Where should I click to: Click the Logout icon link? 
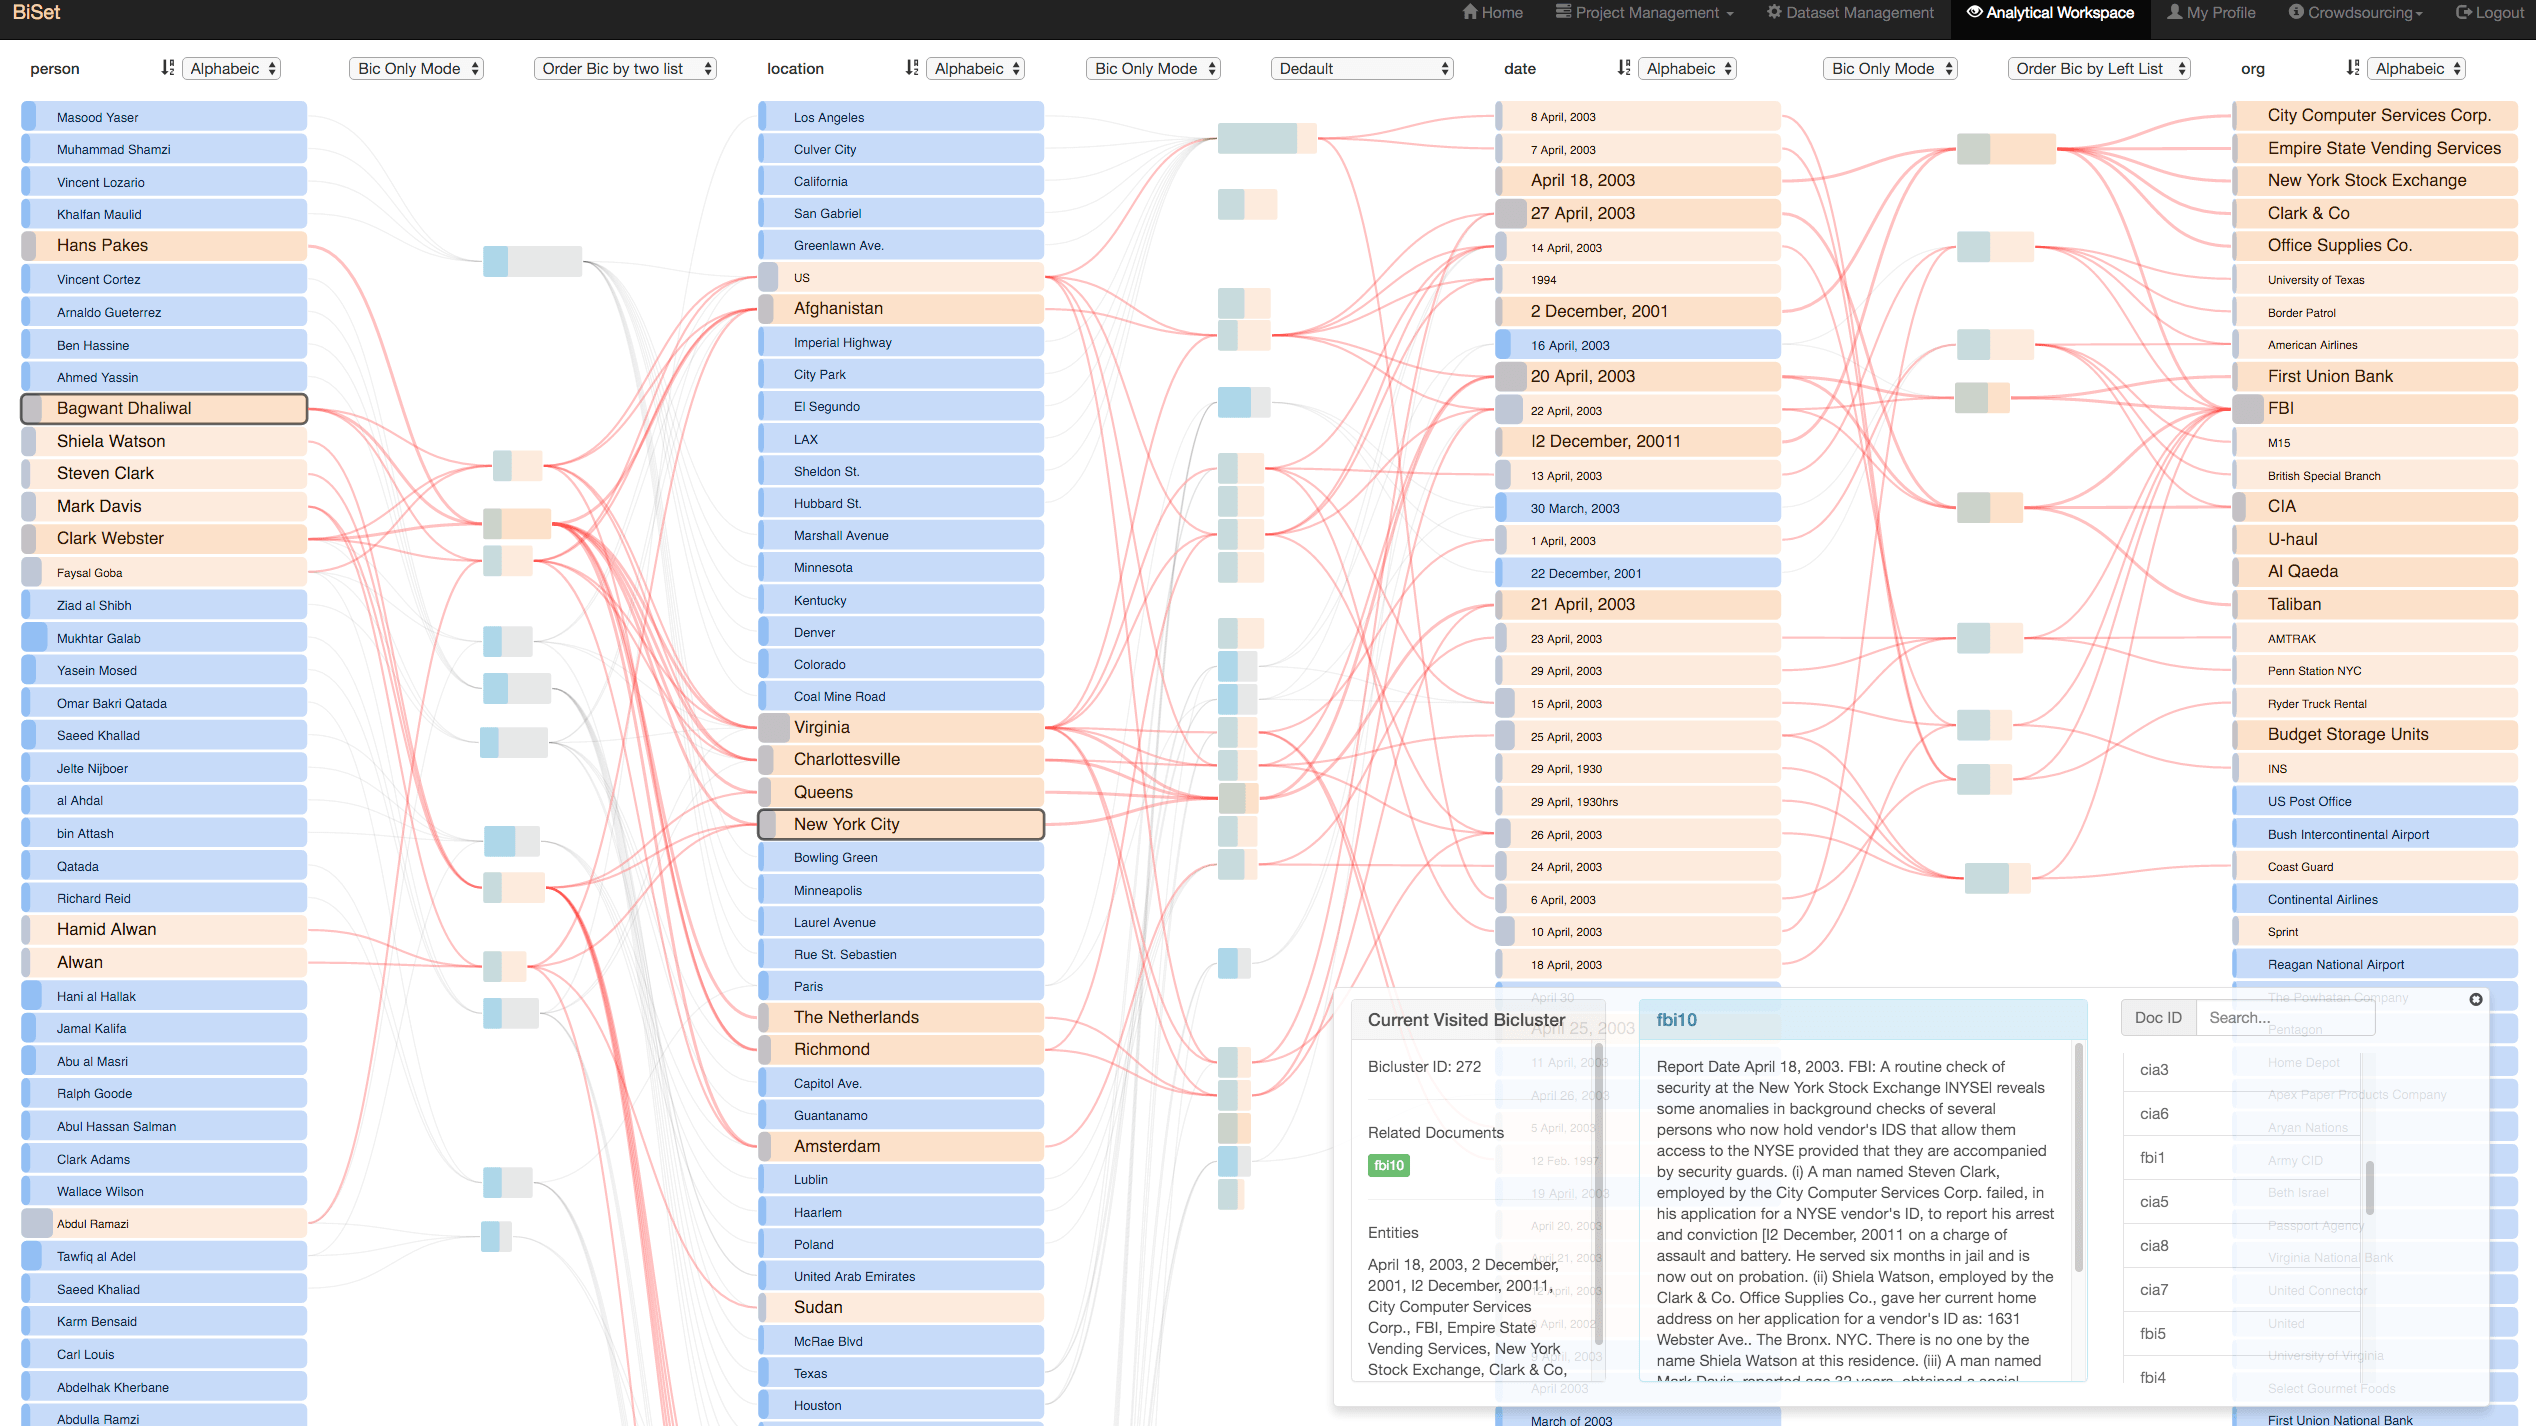coord(2489,13)
